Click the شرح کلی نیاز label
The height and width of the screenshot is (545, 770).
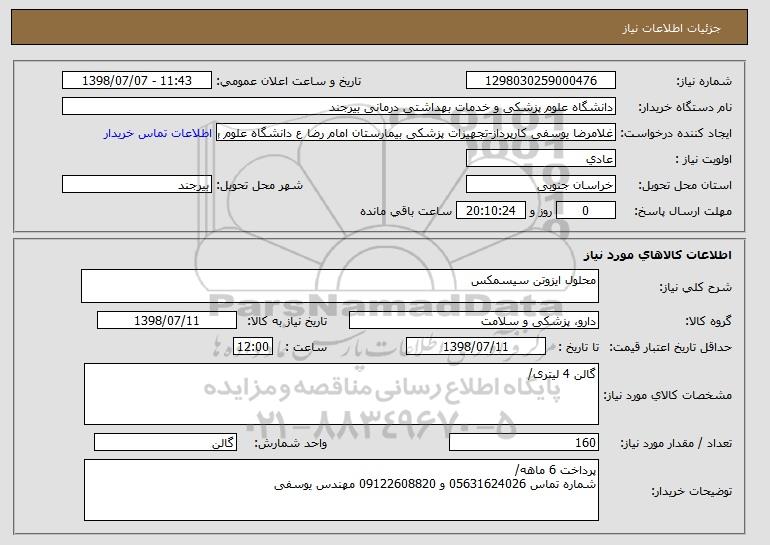click(x=696, y=287)
